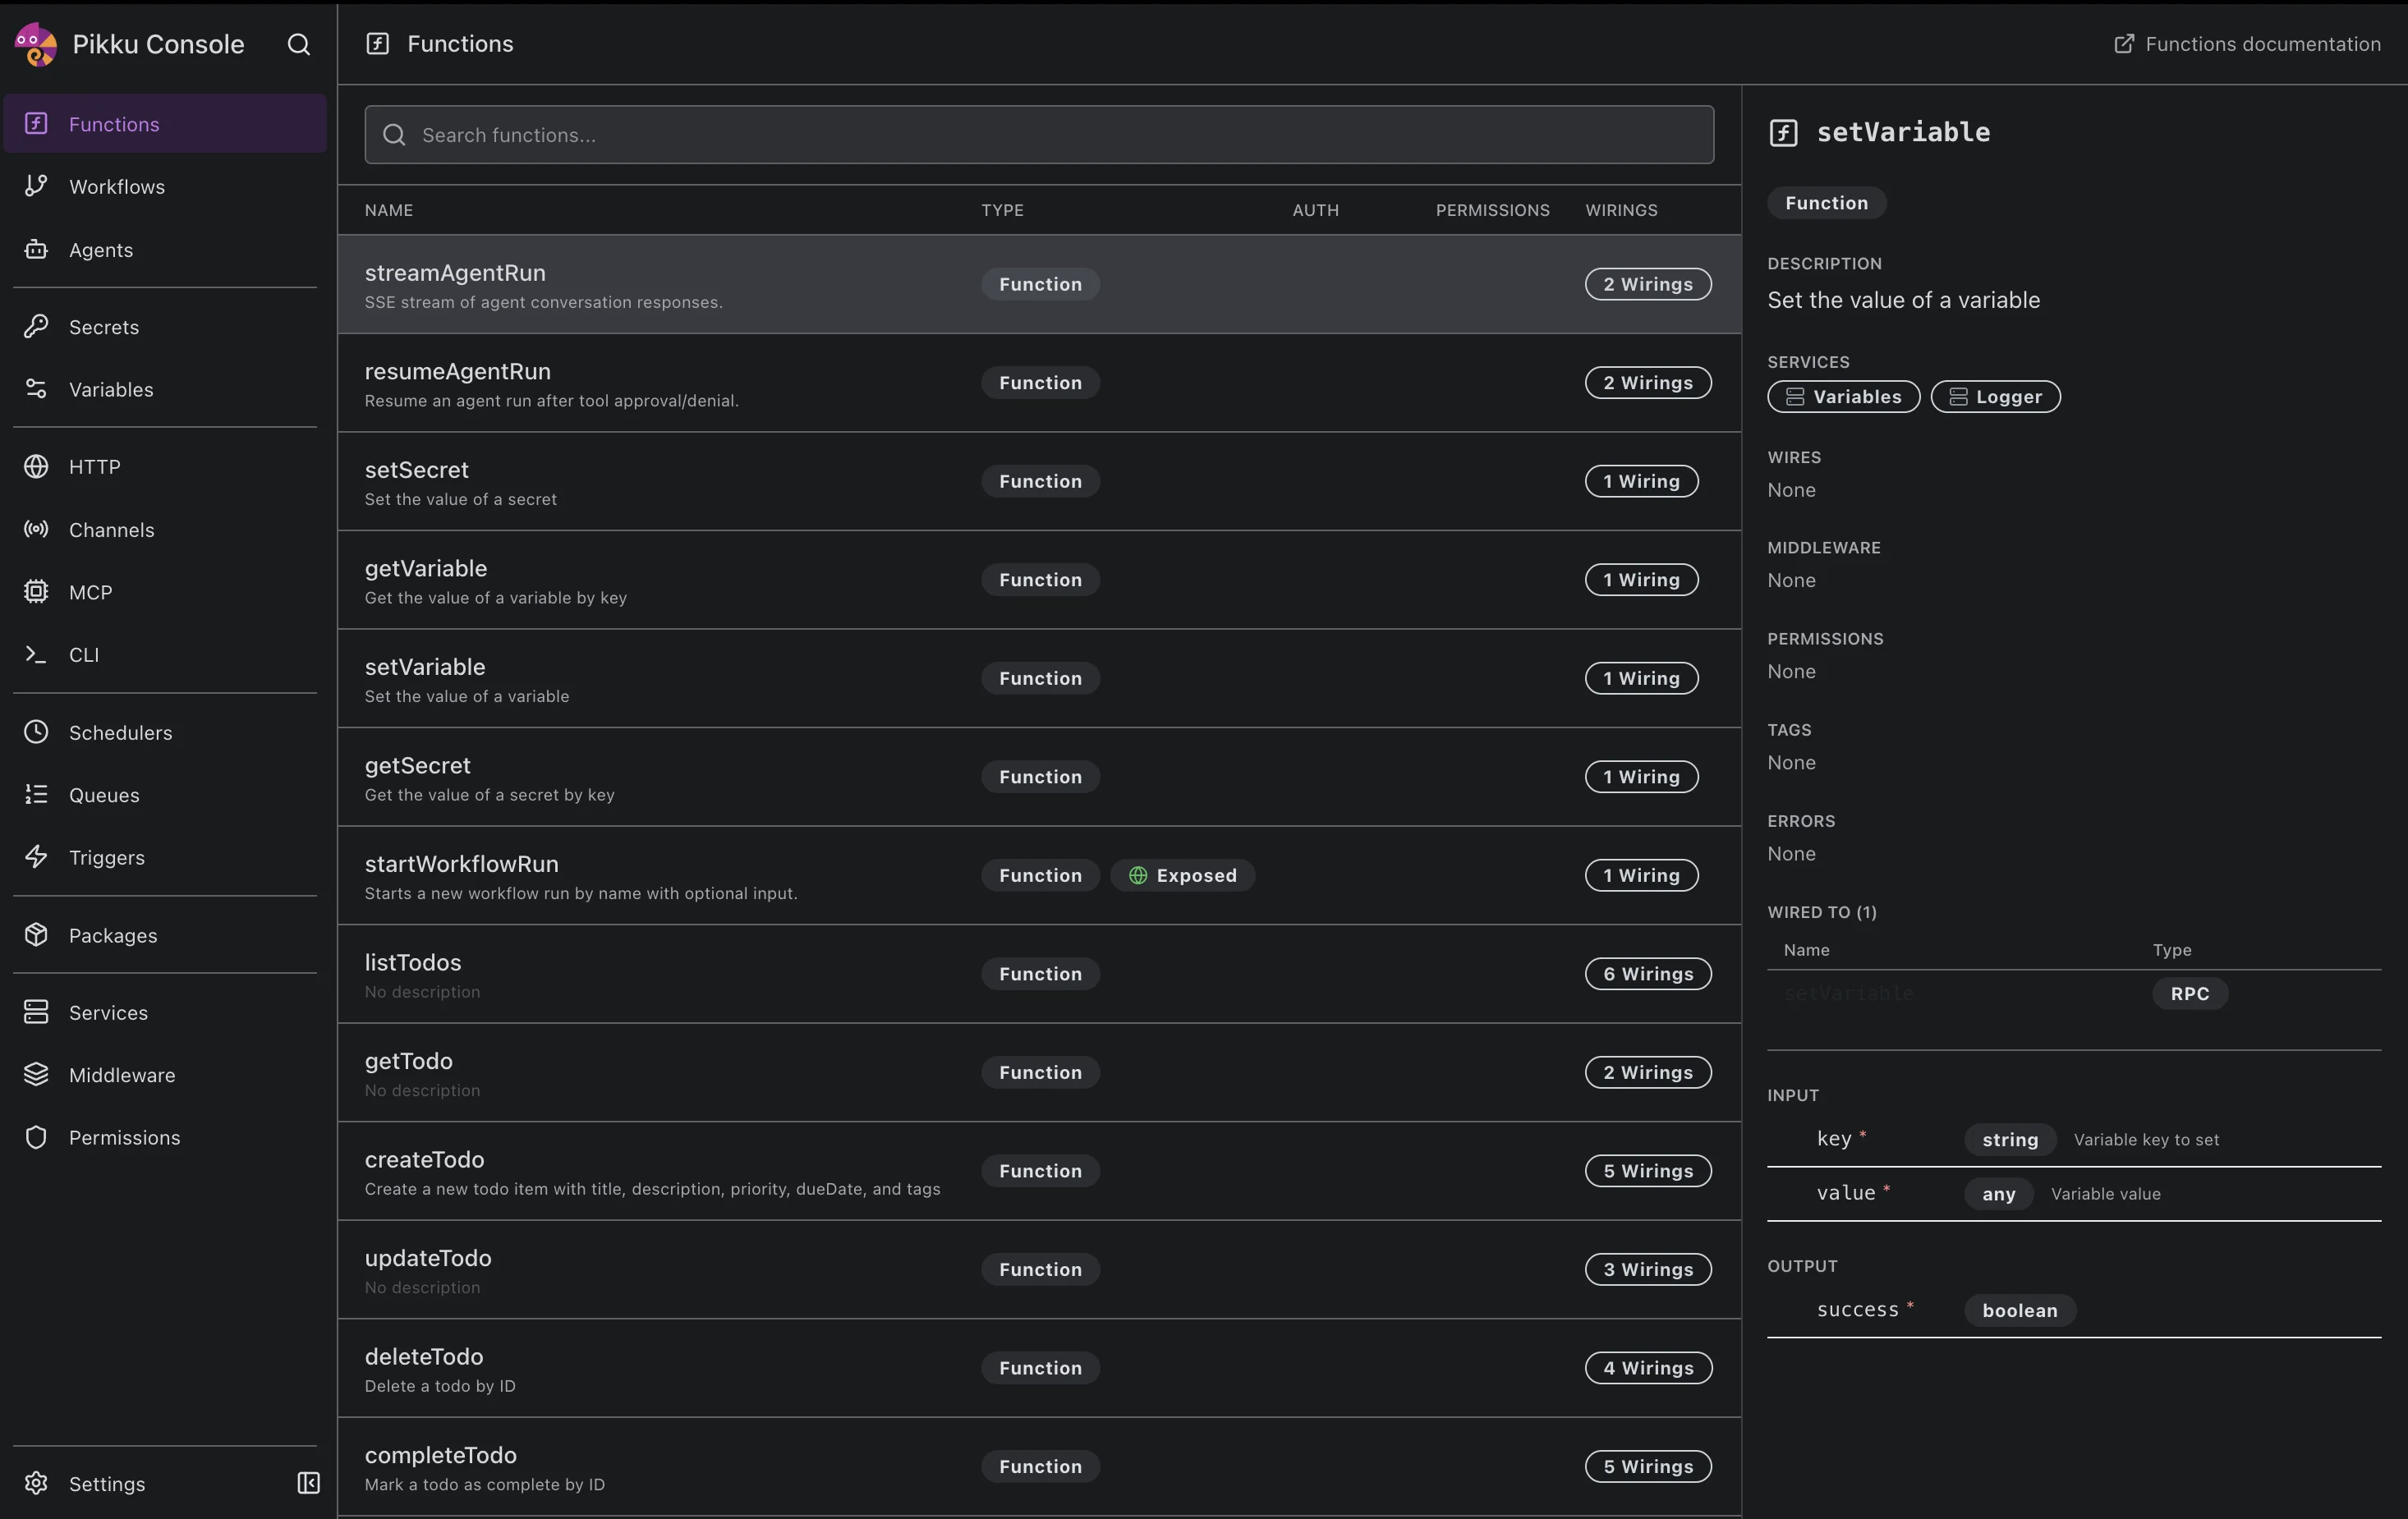This screenshot has width=2408, height=1519.
Task: Open the Channels section
Action: (110, 529)
